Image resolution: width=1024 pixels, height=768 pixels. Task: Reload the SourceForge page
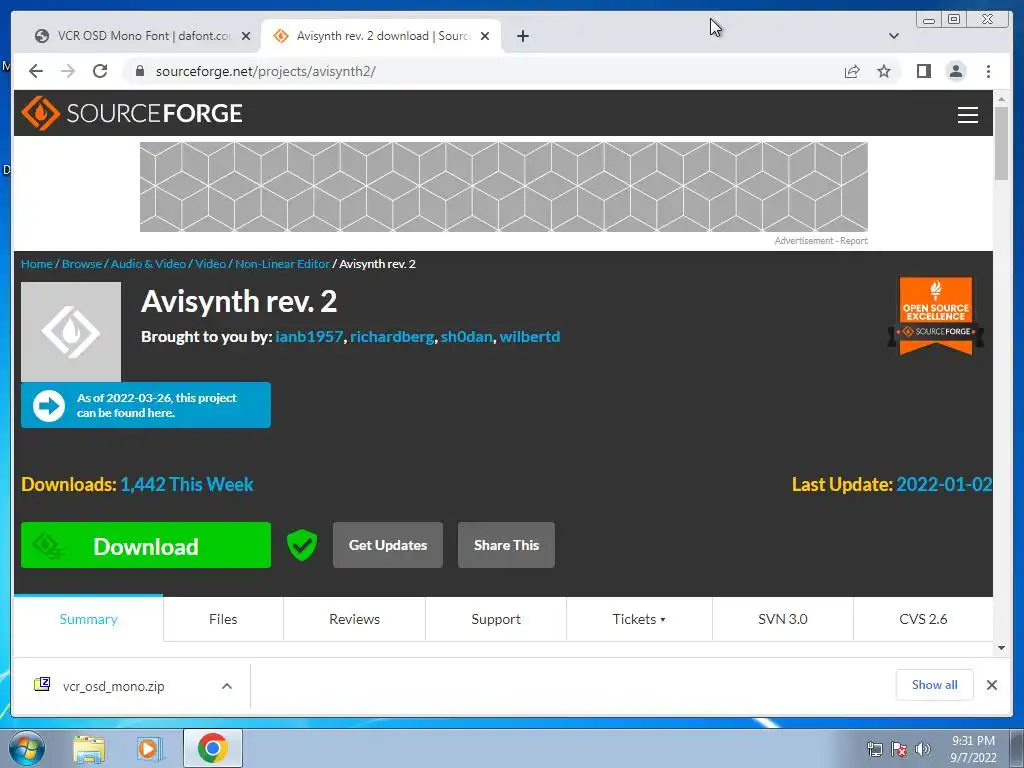point(100,71)
